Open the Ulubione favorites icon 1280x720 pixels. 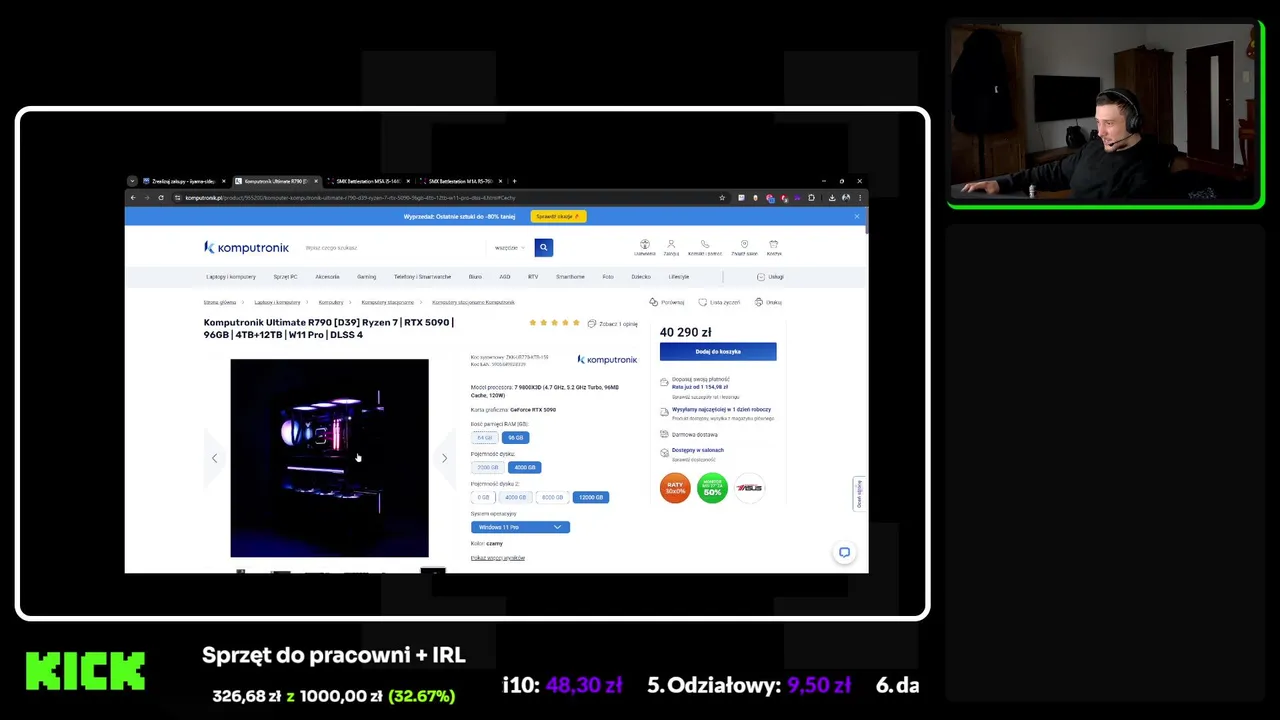tap(644, 247)
